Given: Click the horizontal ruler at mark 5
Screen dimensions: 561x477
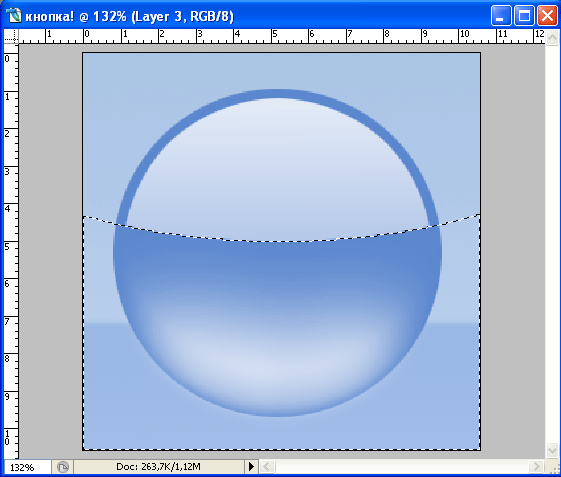Looking at the screenshot, I should [274, 36].
